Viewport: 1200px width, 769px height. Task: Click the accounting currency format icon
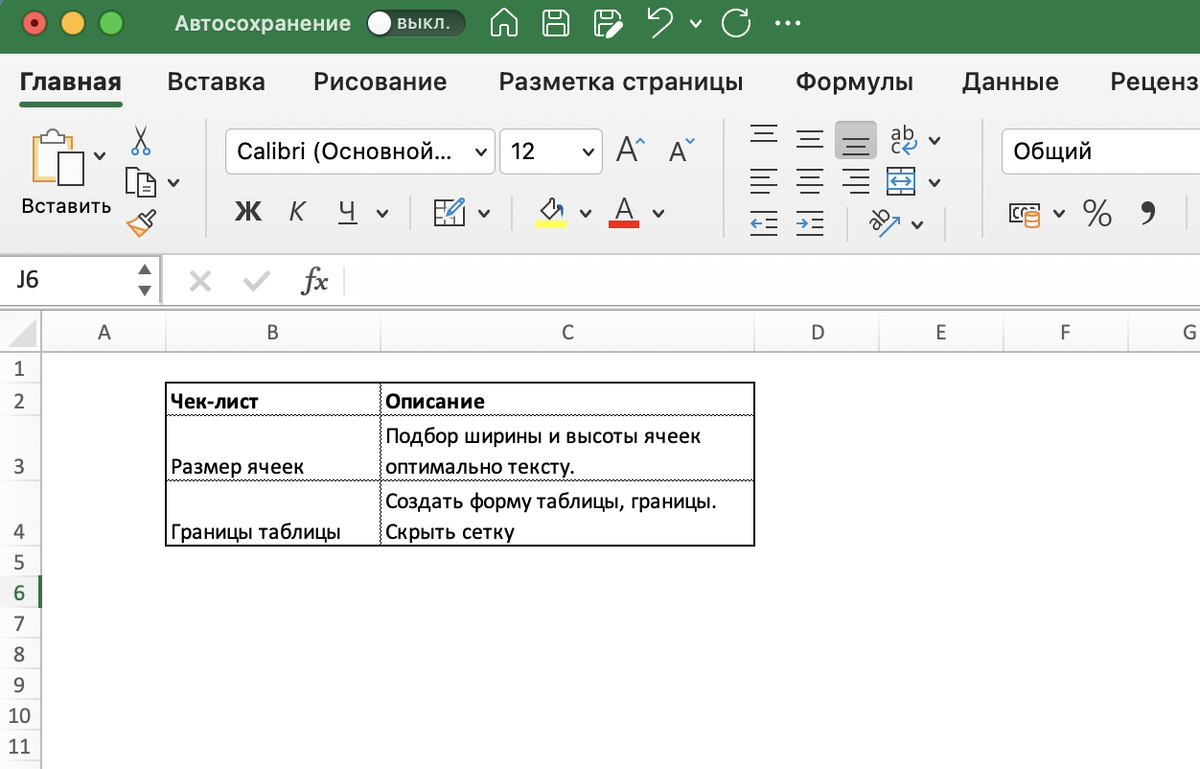point(1025,213)
